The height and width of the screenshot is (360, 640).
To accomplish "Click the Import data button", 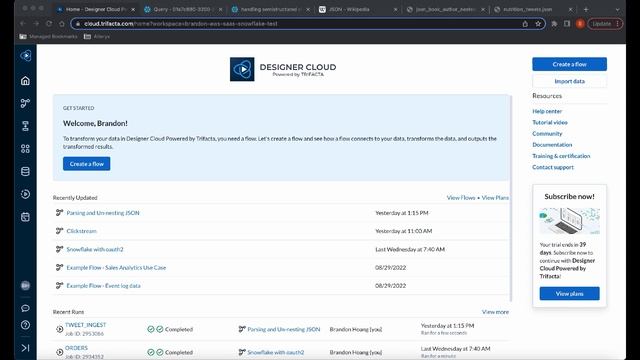I will 569,81.
